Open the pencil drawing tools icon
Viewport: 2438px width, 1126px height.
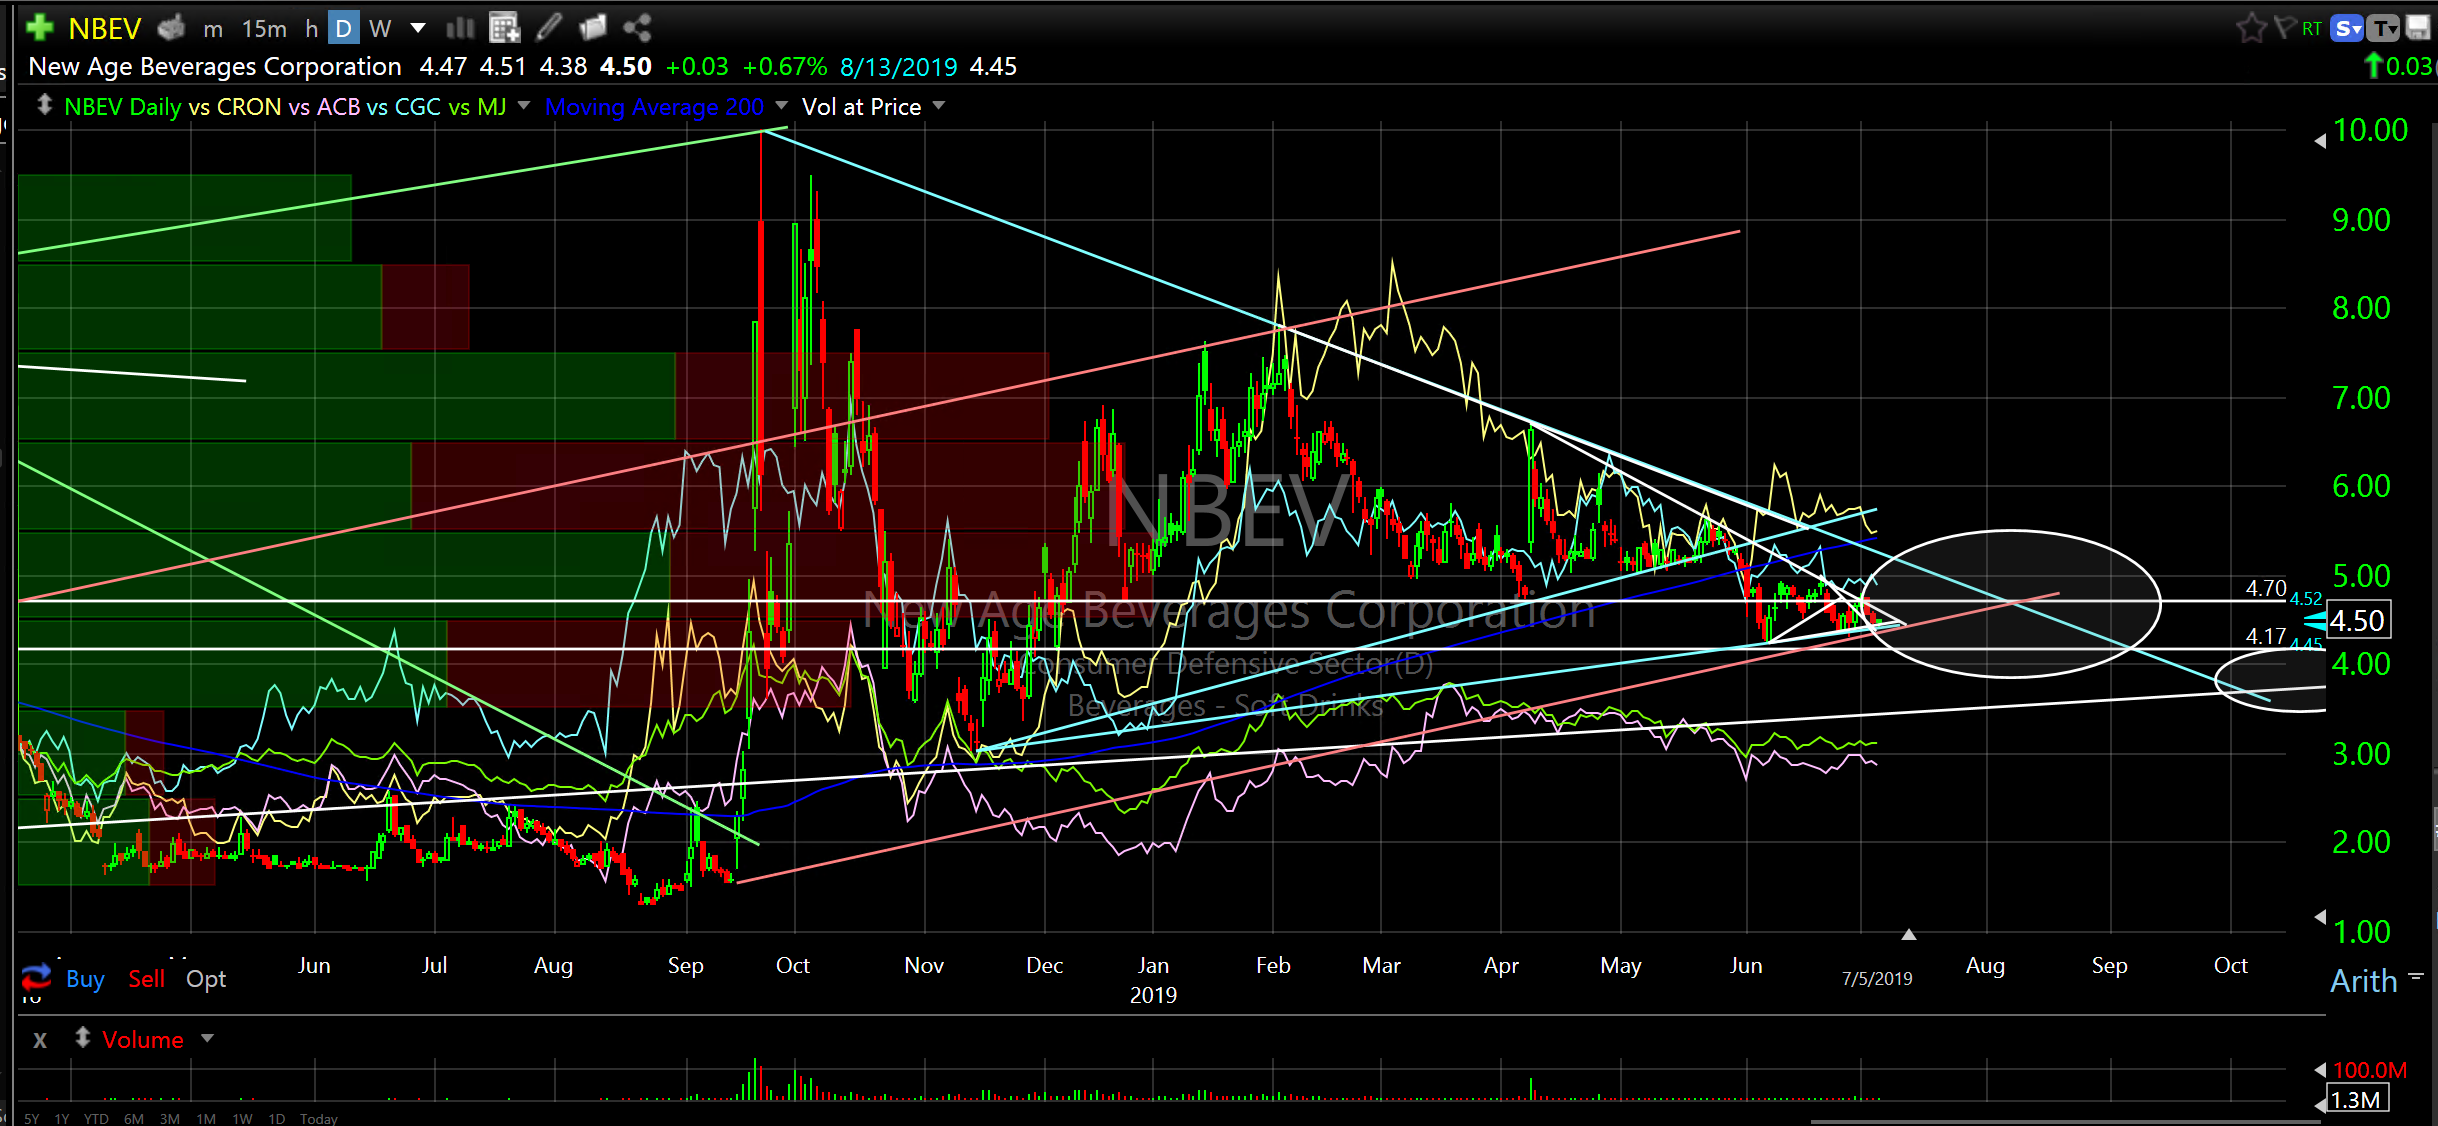tap(549, 28)
